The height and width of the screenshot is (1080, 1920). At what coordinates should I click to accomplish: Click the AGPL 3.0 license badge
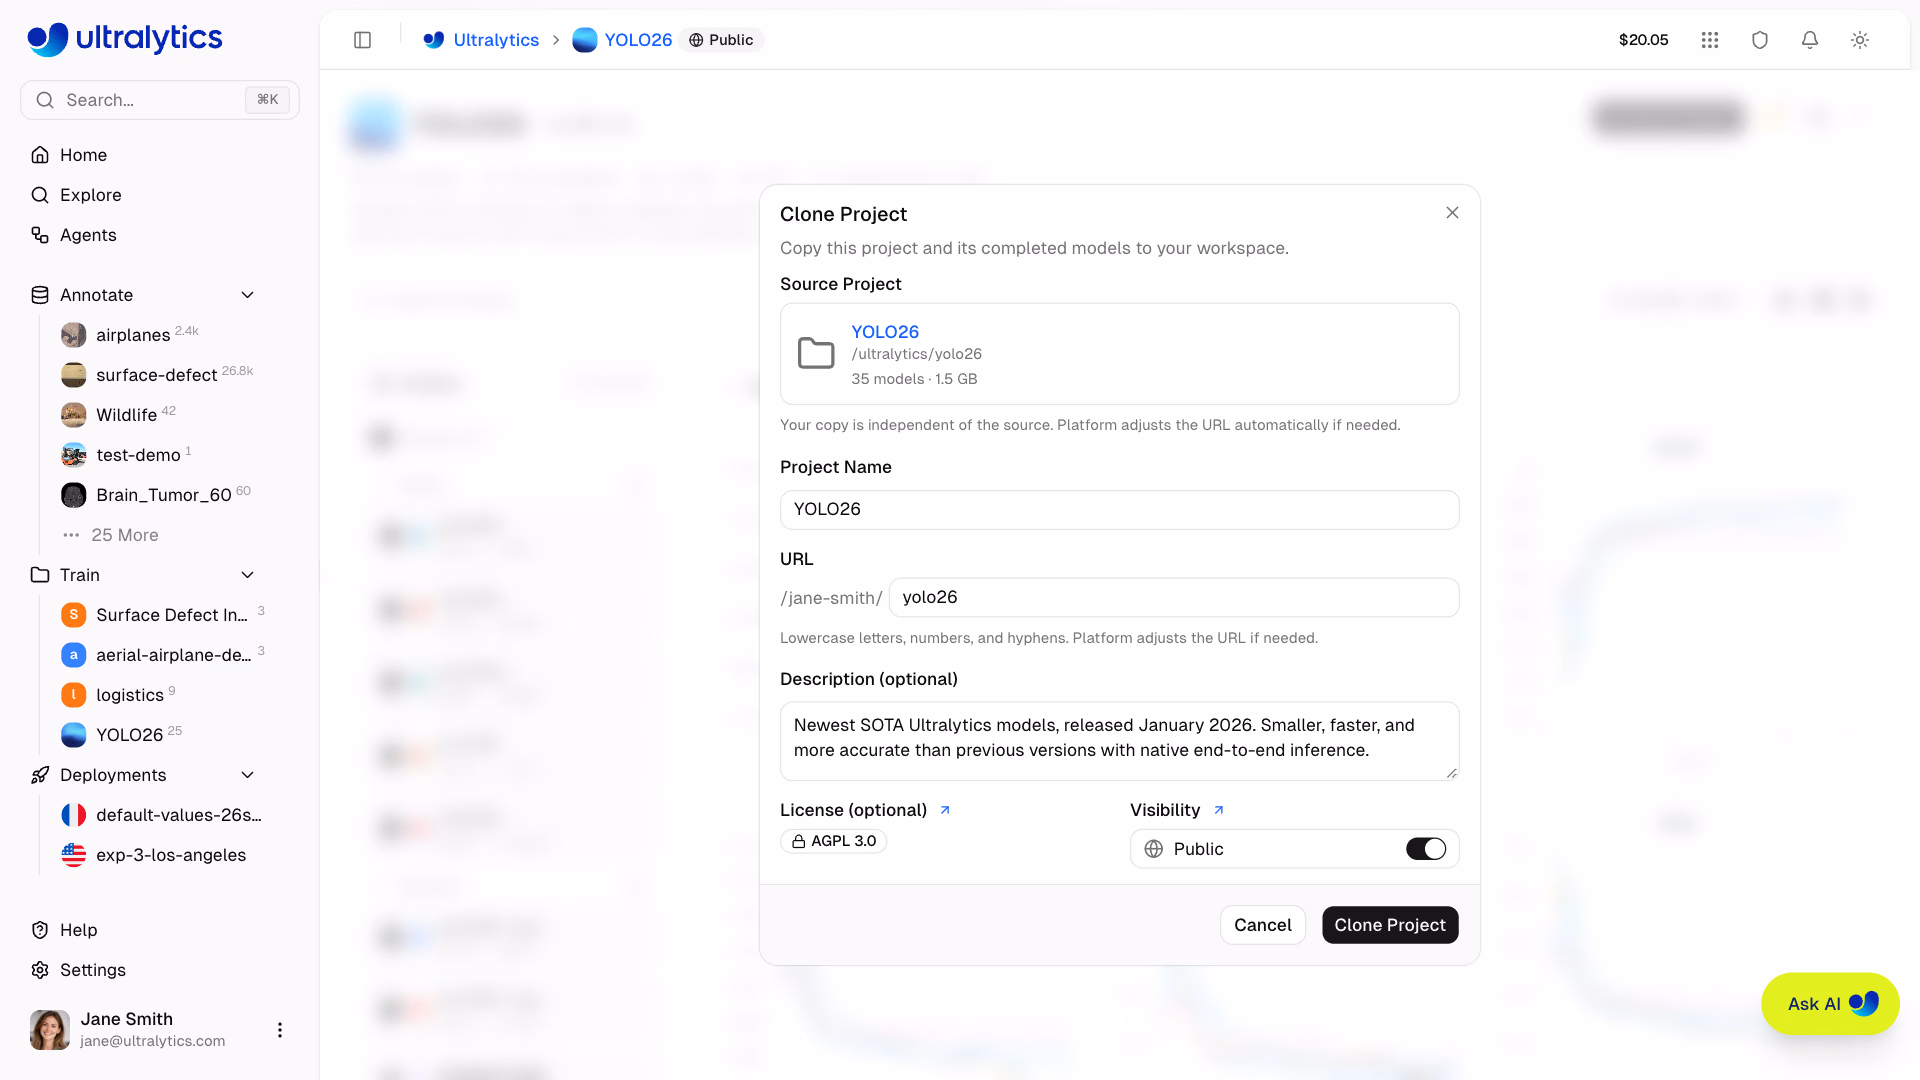pos(834,841)
